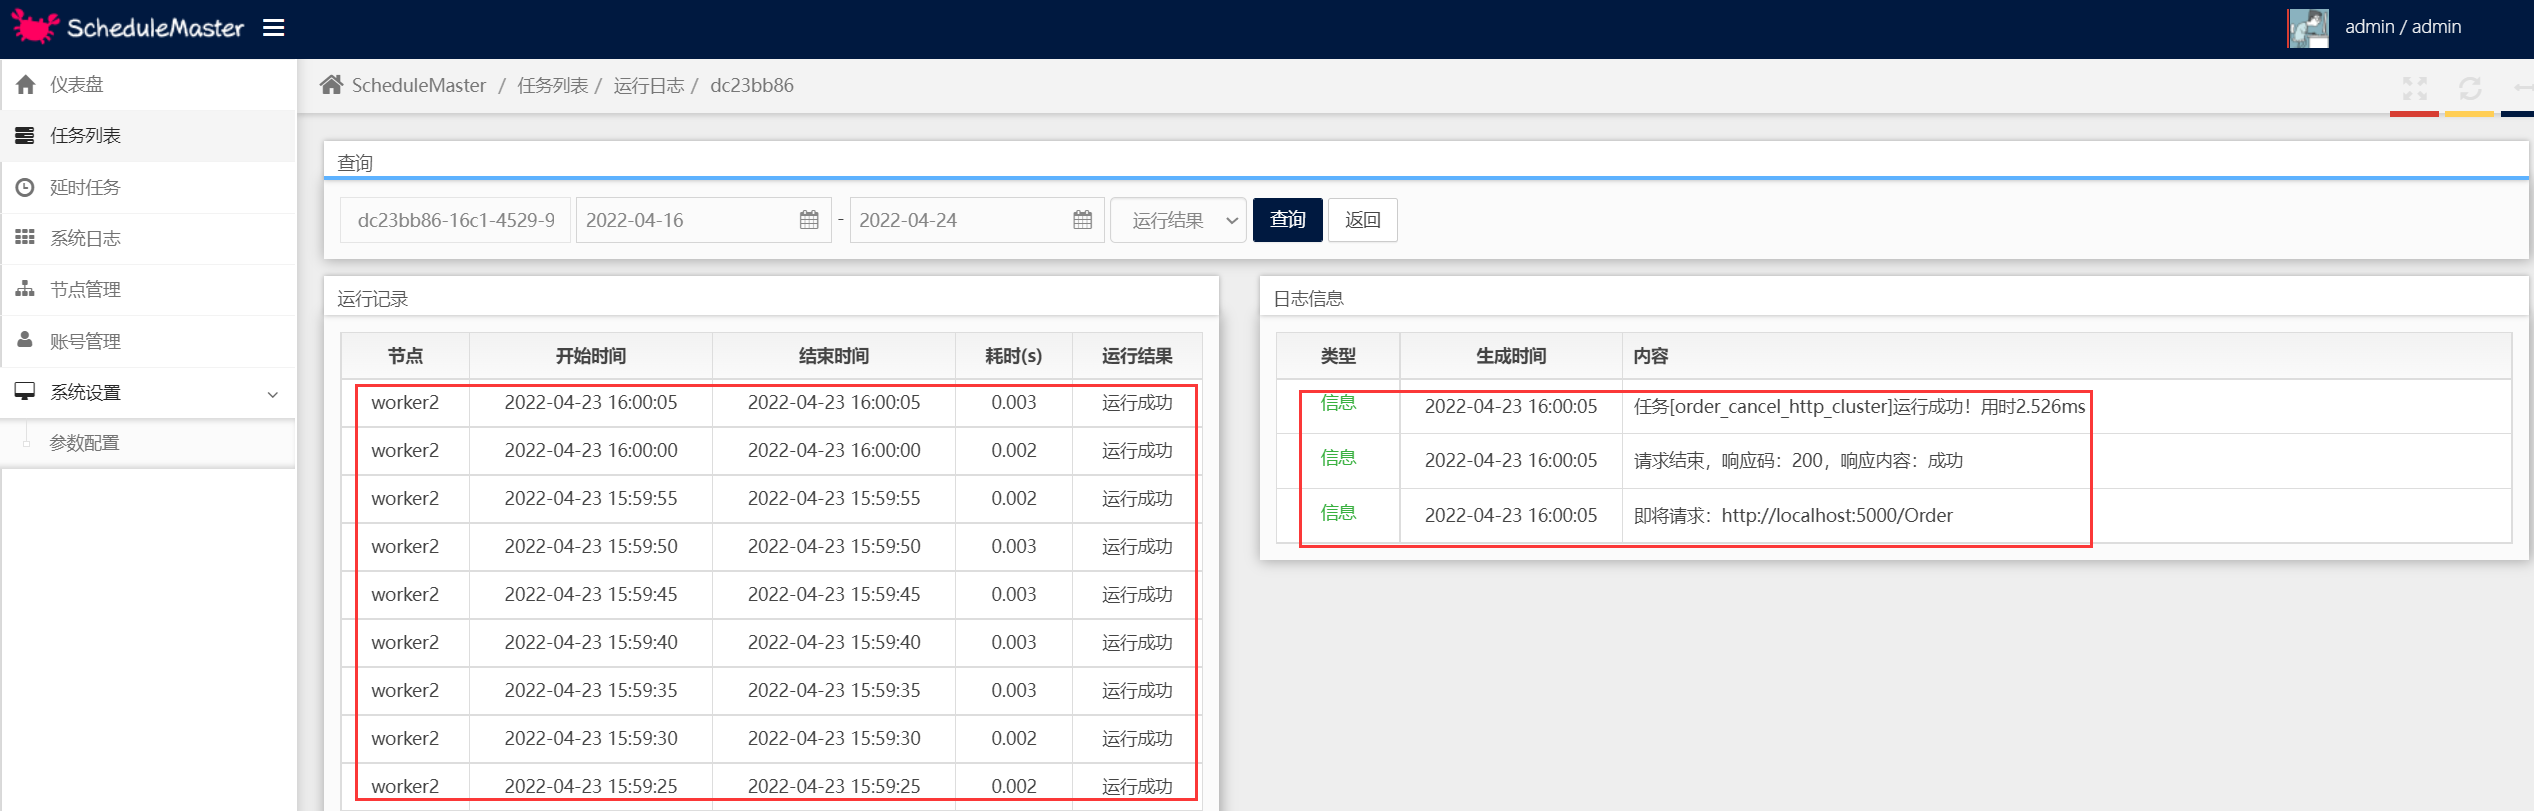Select run record starting 2022-04-23 15:59:30

coord(772,739)
